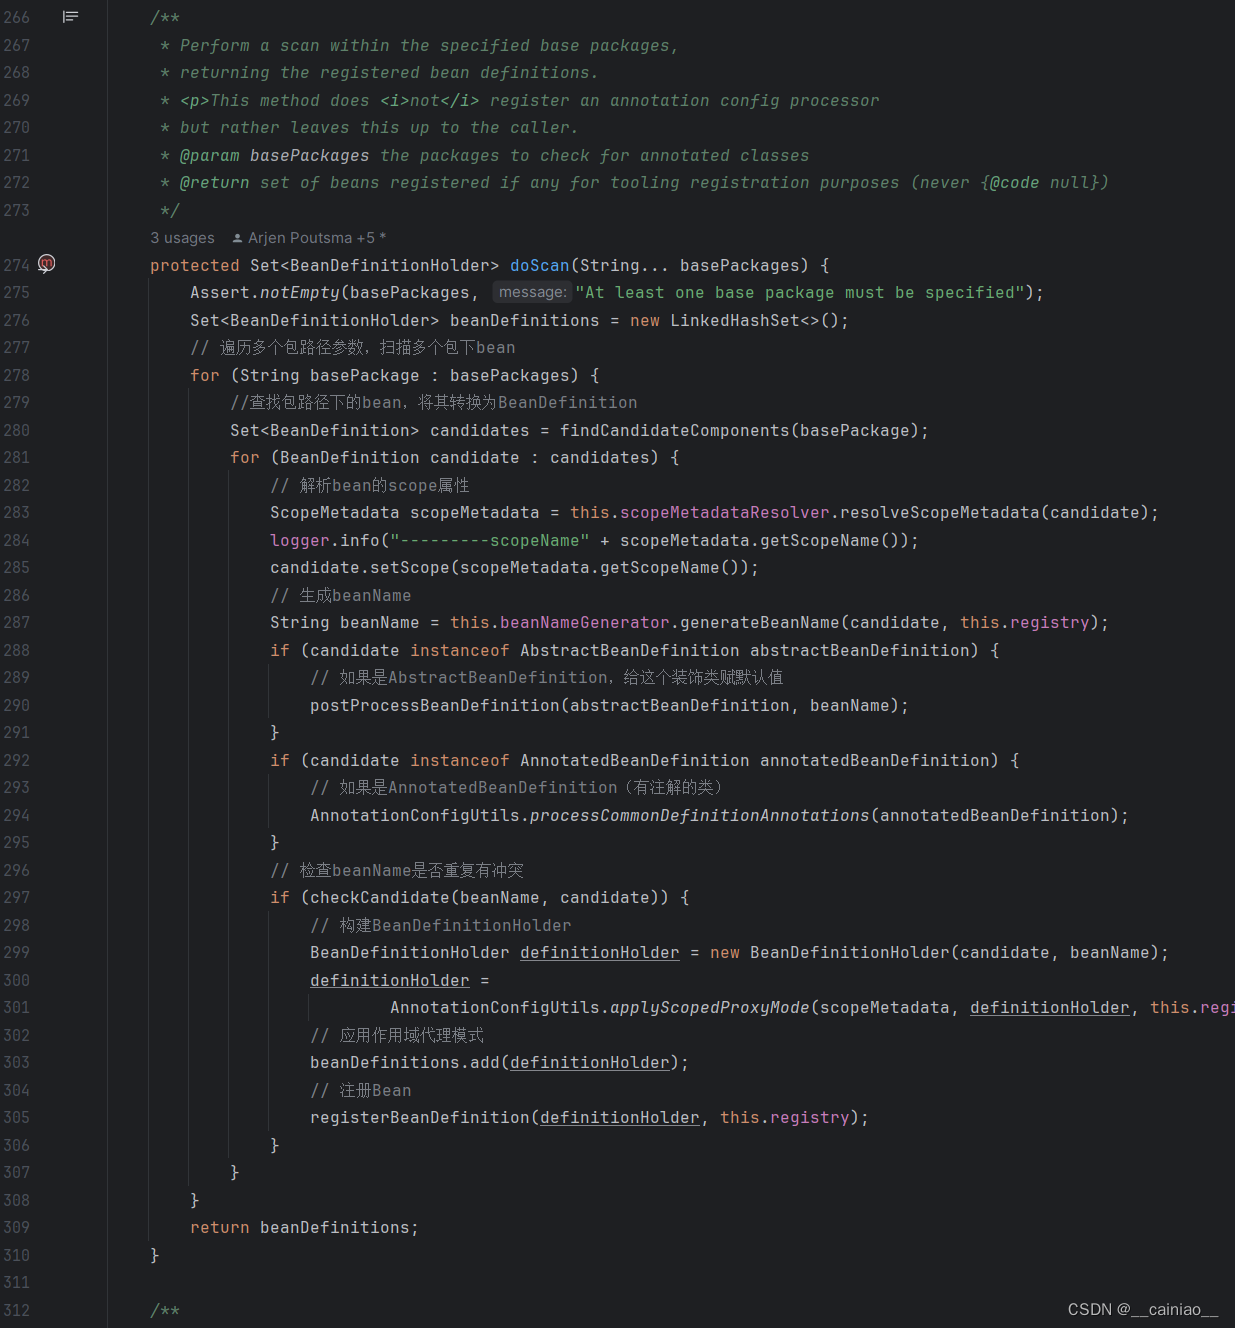Click line number 280 in the gutter
The width and height of the screenshot is (1235, 1328).
[x=17, y=430]
